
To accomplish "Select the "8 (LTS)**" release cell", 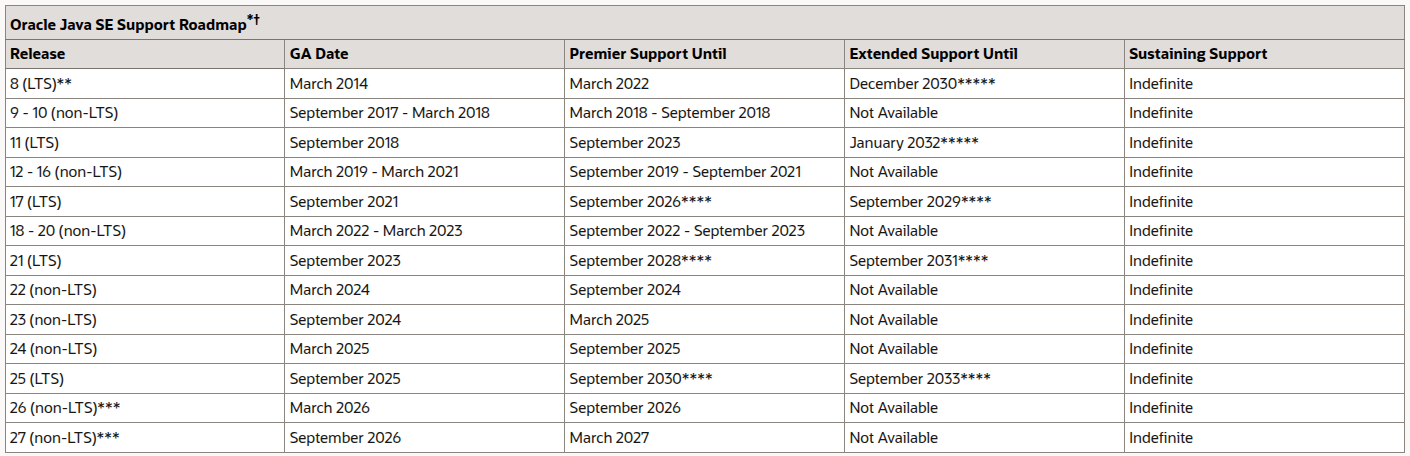I will [x=41, y=84].
